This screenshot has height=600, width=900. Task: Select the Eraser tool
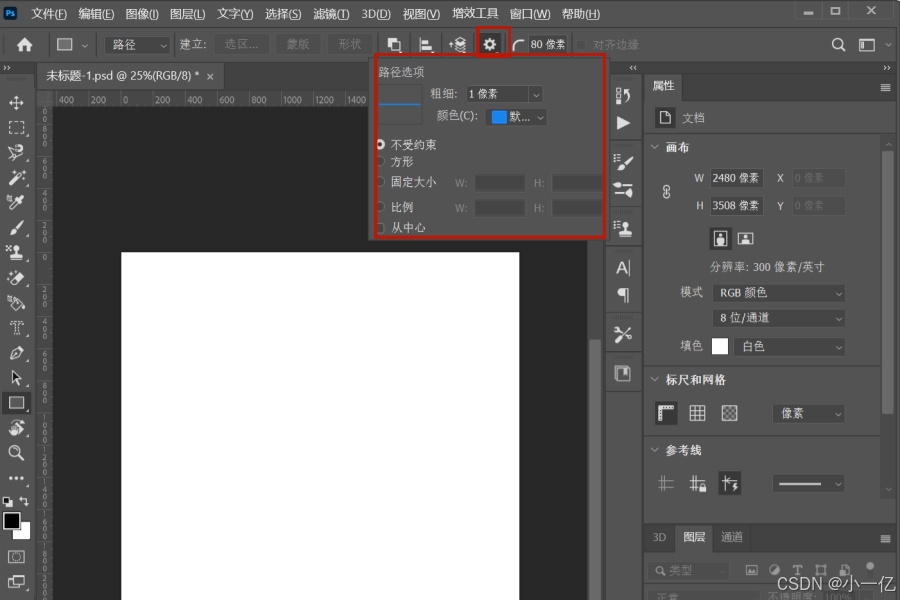pos(16,278)
